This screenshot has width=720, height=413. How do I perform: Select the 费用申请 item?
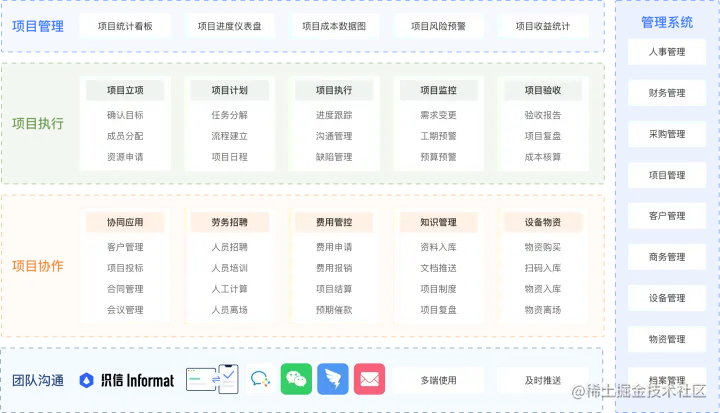pos(334,247)
